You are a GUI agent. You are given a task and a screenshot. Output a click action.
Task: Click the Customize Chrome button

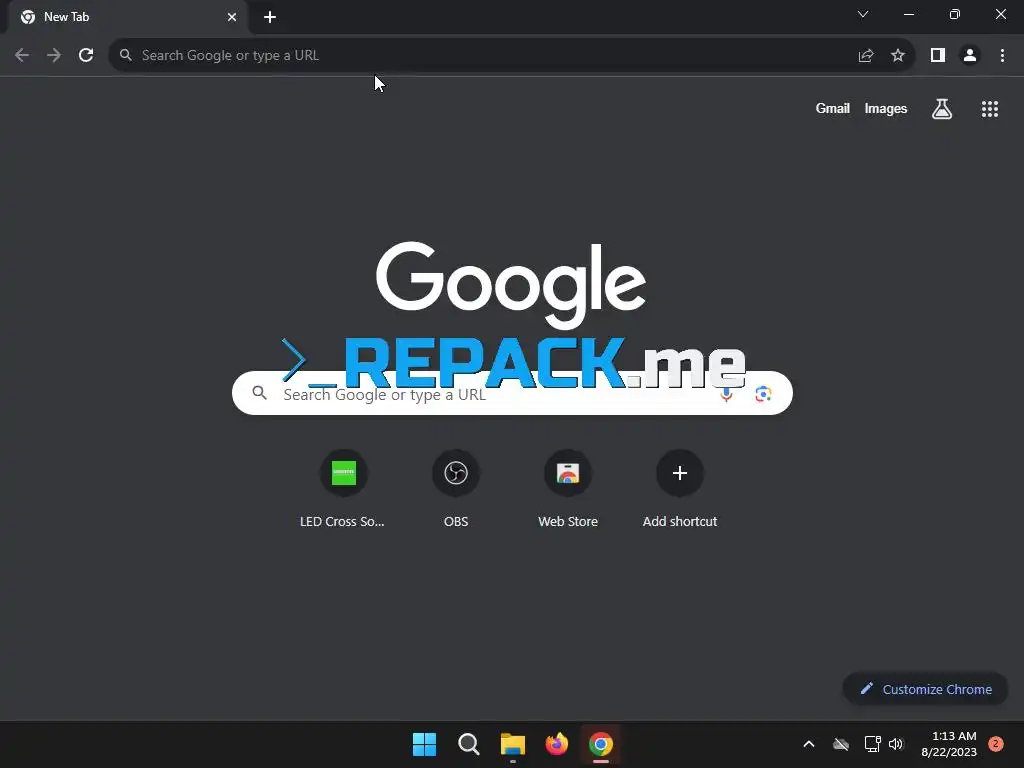click(x=925, y=689)
